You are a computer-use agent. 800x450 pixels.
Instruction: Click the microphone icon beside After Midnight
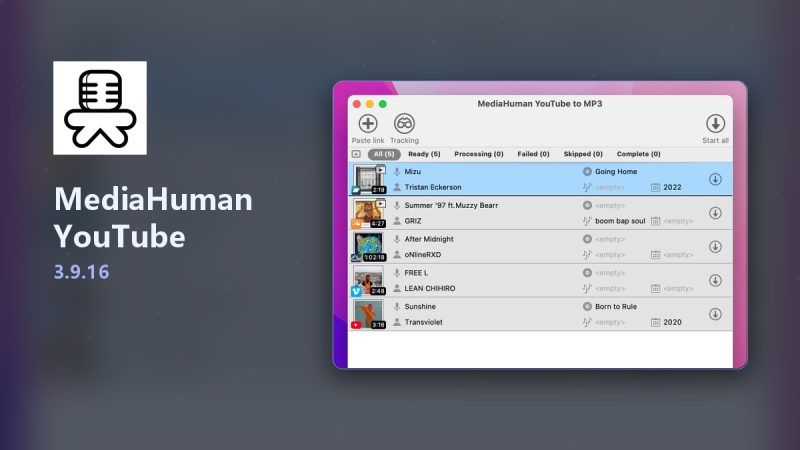pos(396,239)
